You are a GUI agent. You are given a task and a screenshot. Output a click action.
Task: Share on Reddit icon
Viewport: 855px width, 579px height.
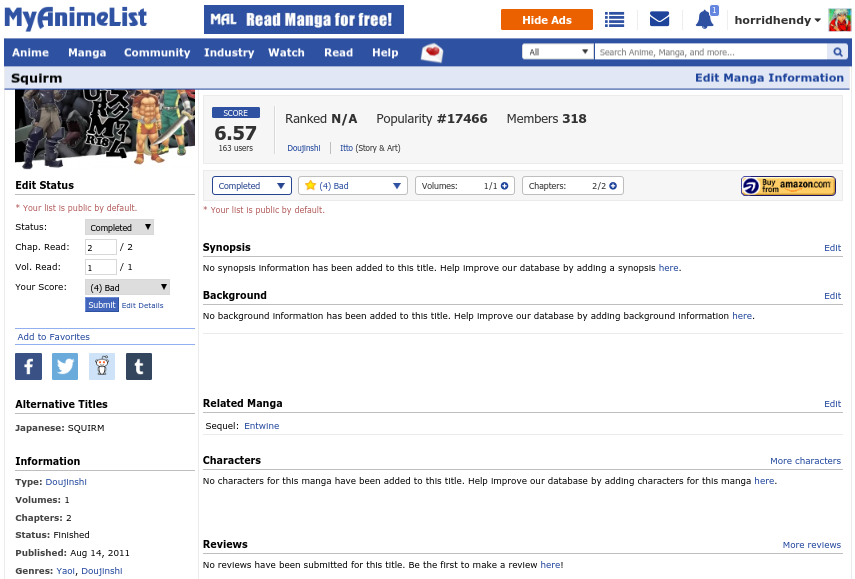(102, 366)
